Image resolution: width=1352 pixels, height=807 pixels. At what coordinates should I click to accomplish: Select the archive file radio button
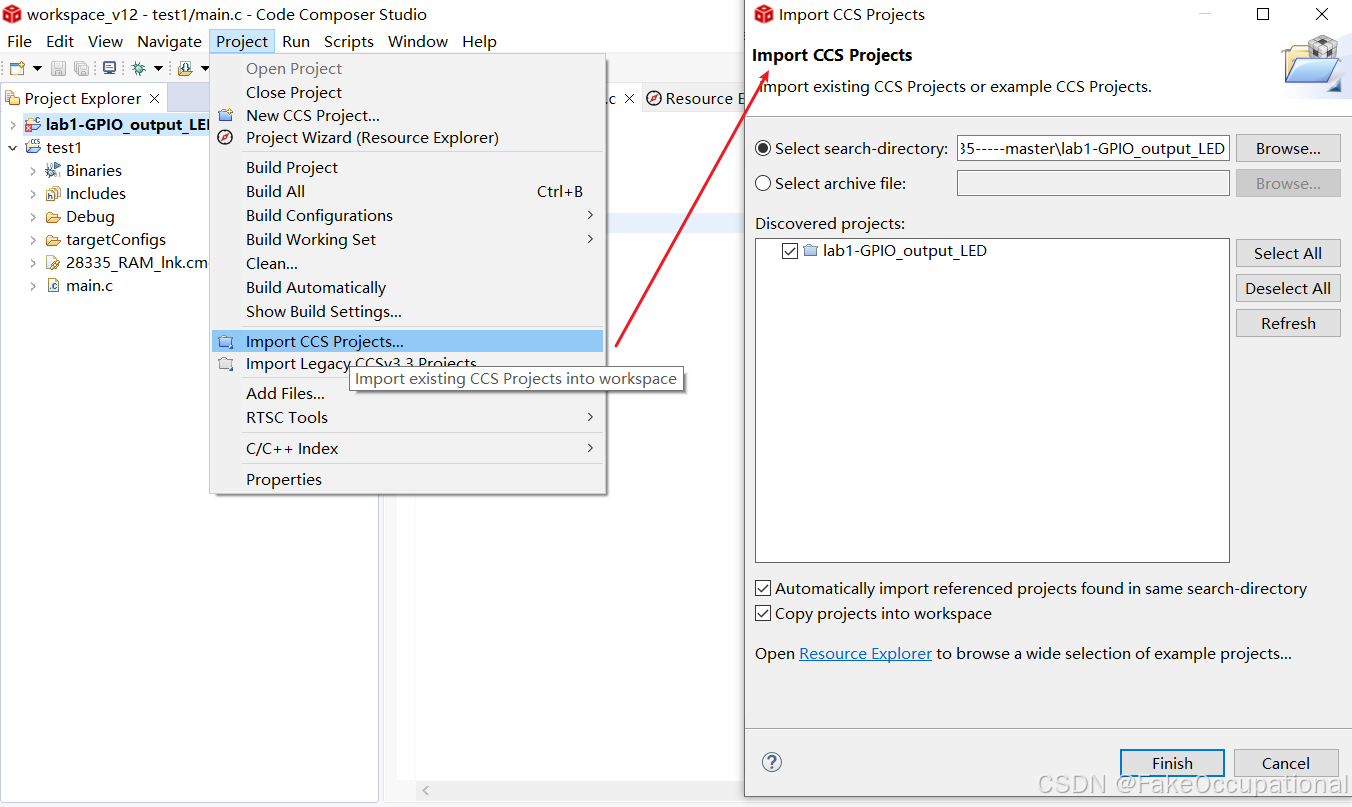[x=763, y=183]
